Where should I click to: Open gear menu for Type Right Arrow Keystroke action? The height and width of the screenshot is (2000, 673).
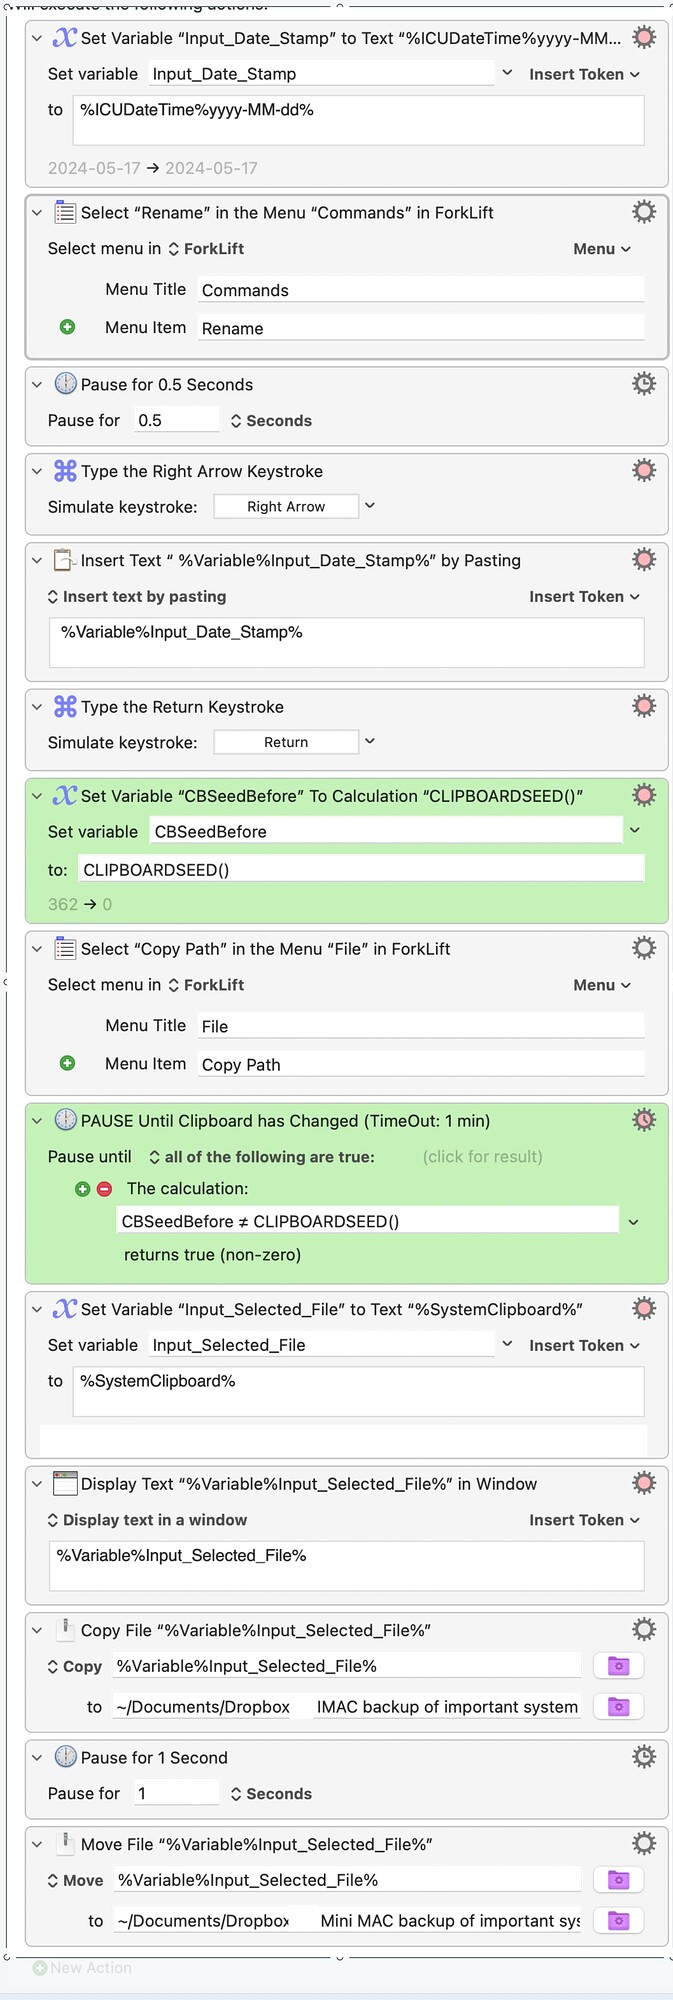[644, 471]
